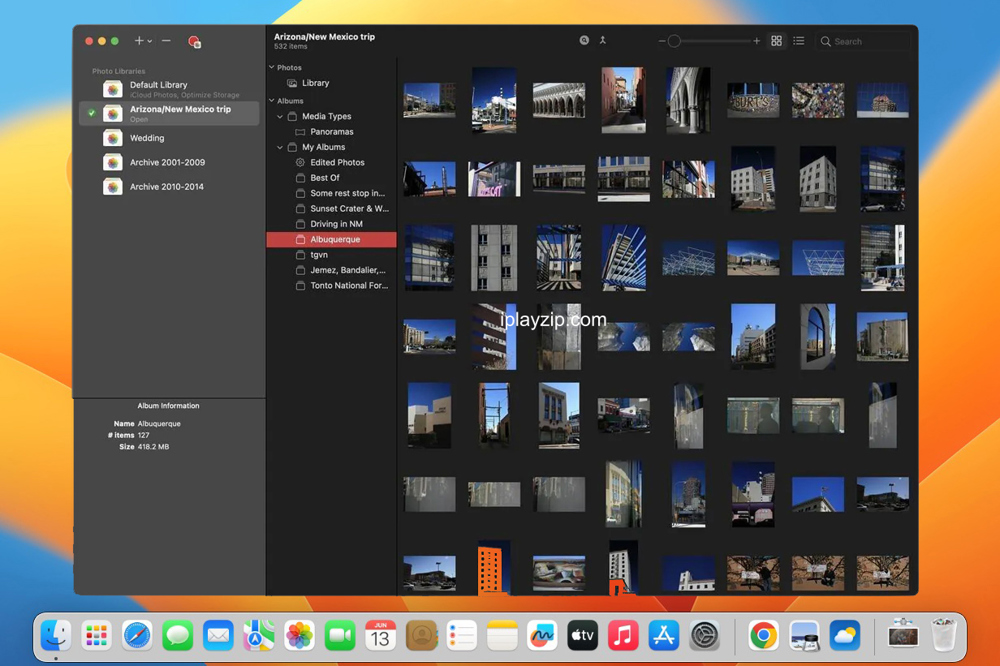Switch to list view
The image size is (1000, 666).
coord(799,41)
